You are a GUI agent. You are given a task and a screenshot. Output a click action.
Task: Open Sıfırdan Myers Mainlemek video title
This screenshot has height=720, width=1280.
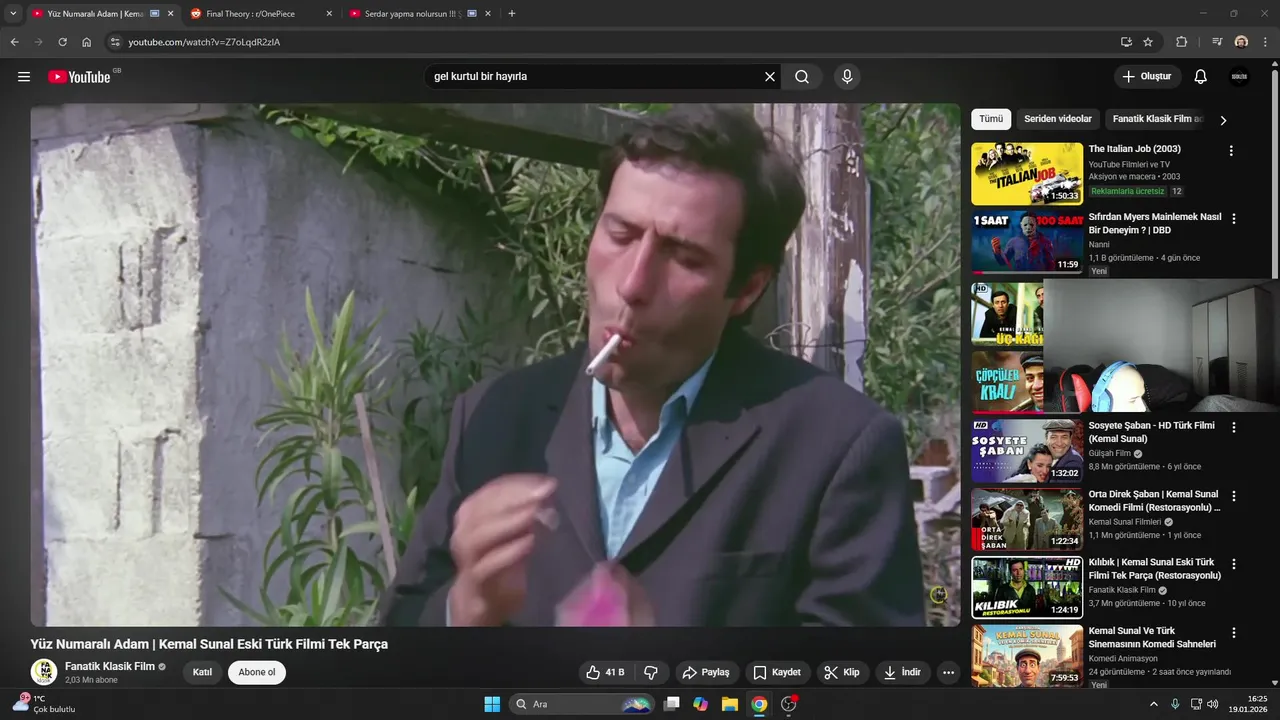(1155, 223)
